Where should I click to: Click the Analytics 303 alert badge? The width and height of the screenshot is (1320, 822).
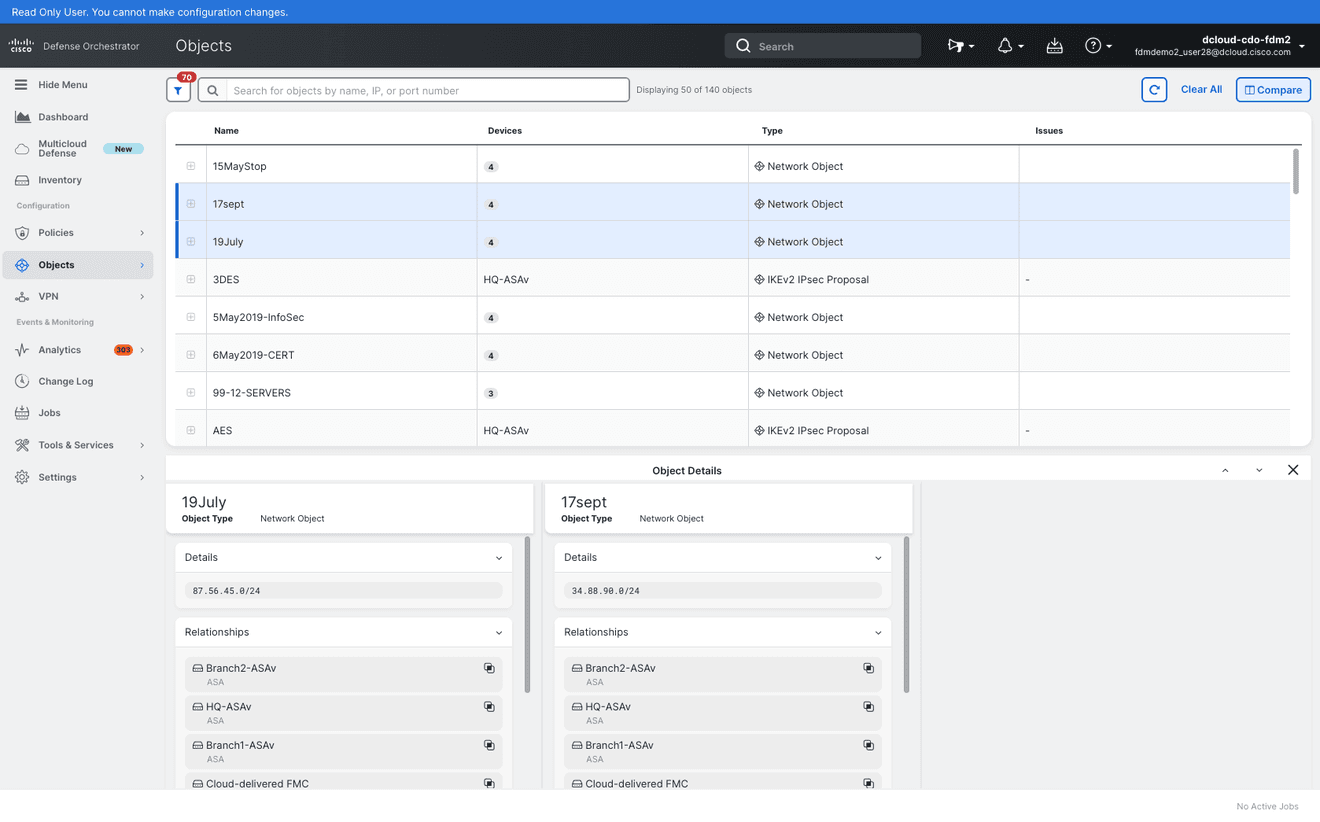click(123, 350)
